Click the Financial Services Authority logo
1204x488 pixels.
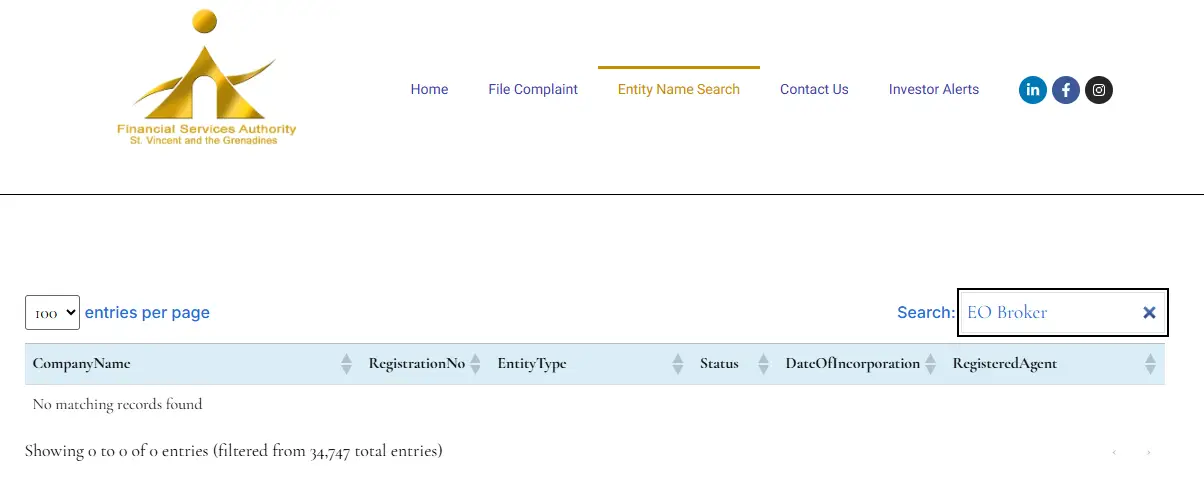(x=207, y=78)
